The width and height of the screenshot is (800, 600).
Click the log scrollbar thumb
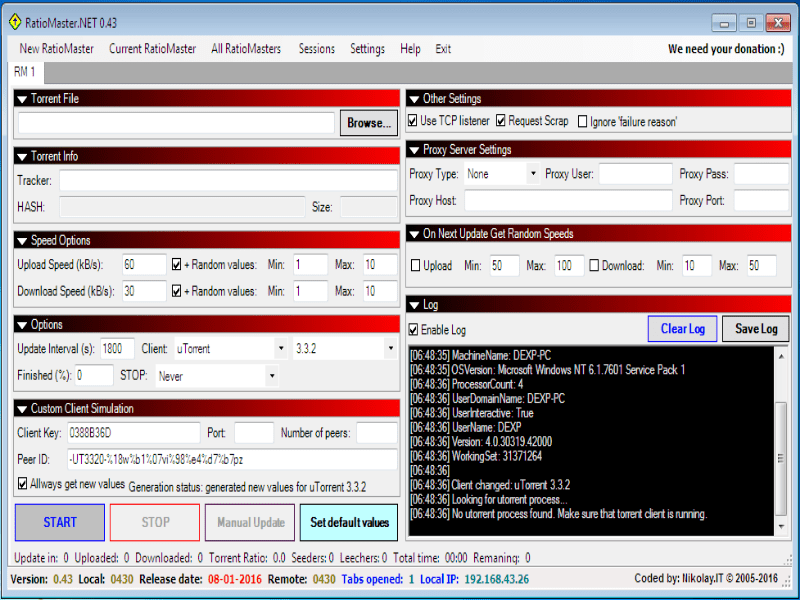coord(781,459)
